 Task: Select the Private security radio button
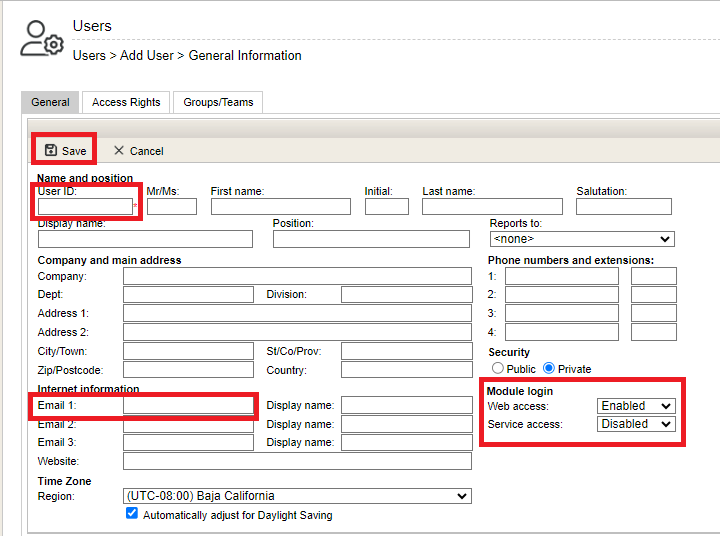[x=549, y=368]
